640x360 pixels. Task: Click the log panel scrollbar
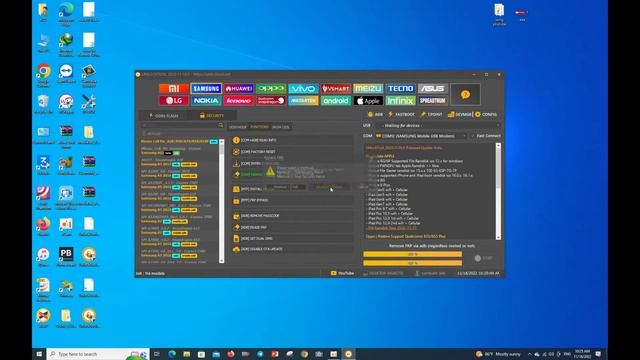click(x=498, y=191)
